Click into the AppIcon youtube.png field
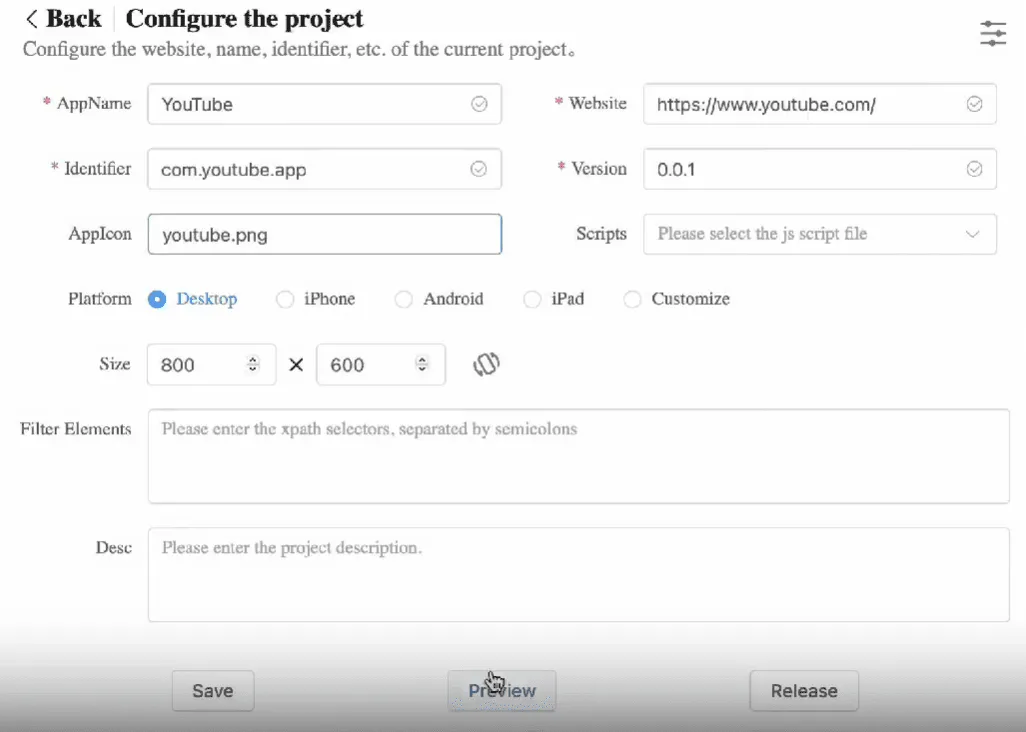 tap(324, 235)
